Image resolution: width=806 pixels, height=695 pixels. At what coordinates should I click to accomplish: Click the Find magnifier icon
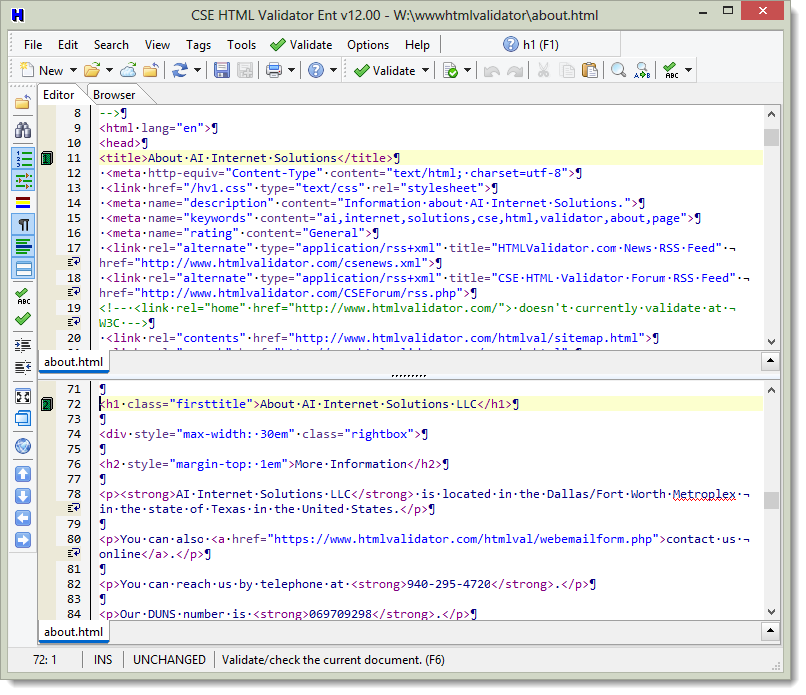[618, 70]
